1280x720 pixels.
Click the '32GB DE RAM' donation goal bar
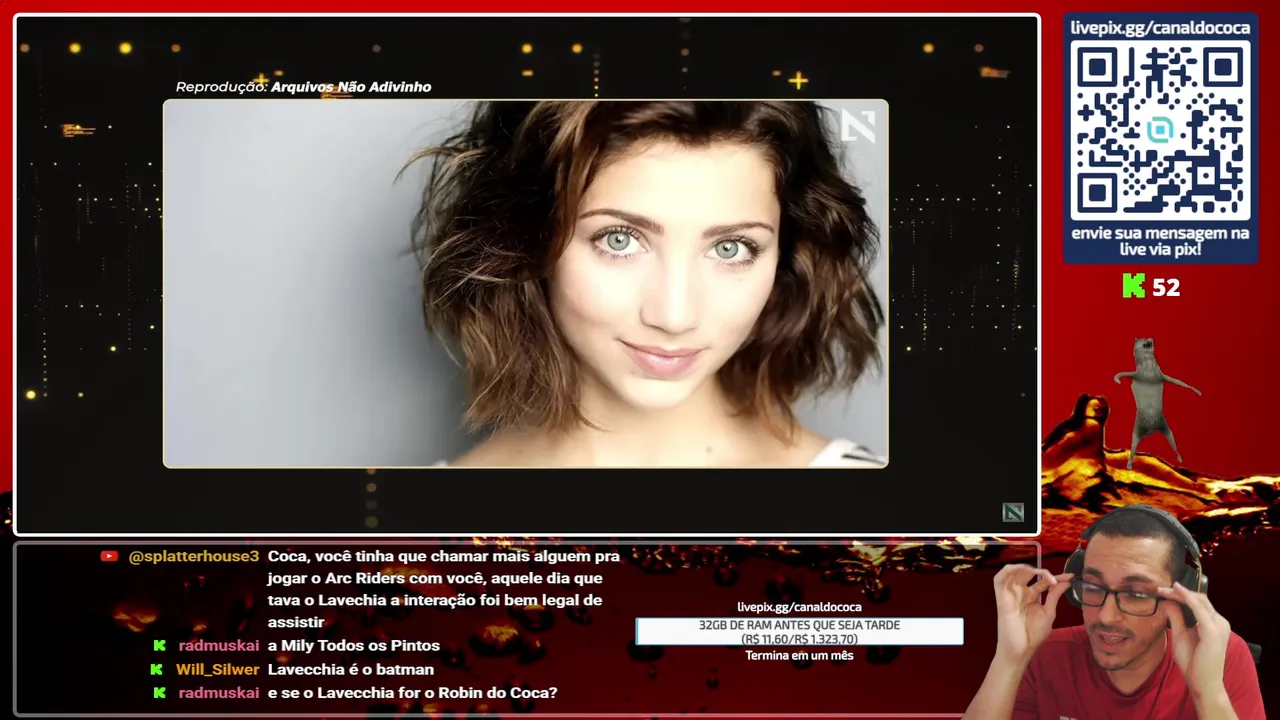800,632
